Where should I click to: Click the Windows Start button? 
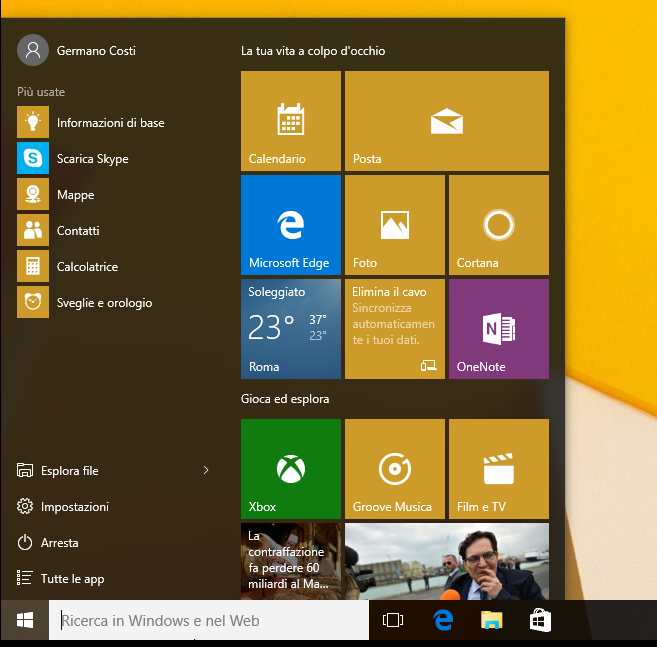coord(25,620)
